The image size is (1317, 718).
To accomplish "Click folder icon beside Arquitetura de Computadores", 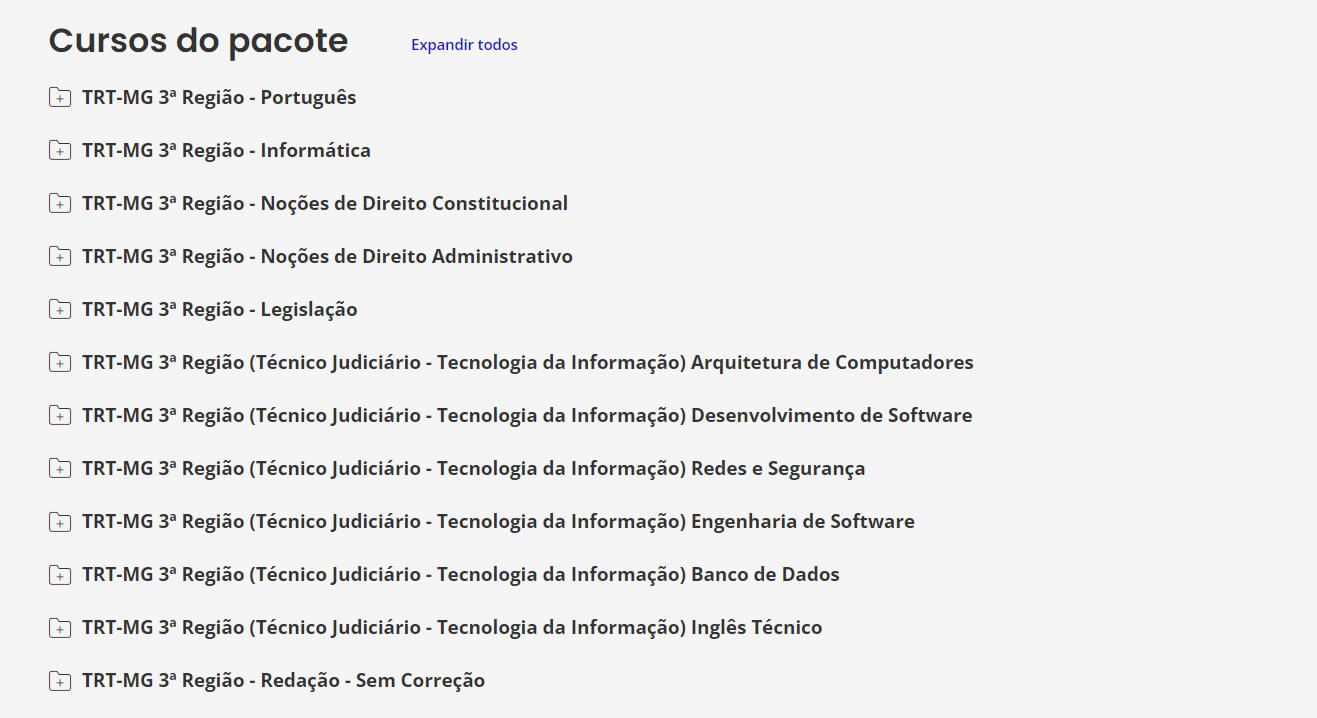I will [x=60, y=363].
